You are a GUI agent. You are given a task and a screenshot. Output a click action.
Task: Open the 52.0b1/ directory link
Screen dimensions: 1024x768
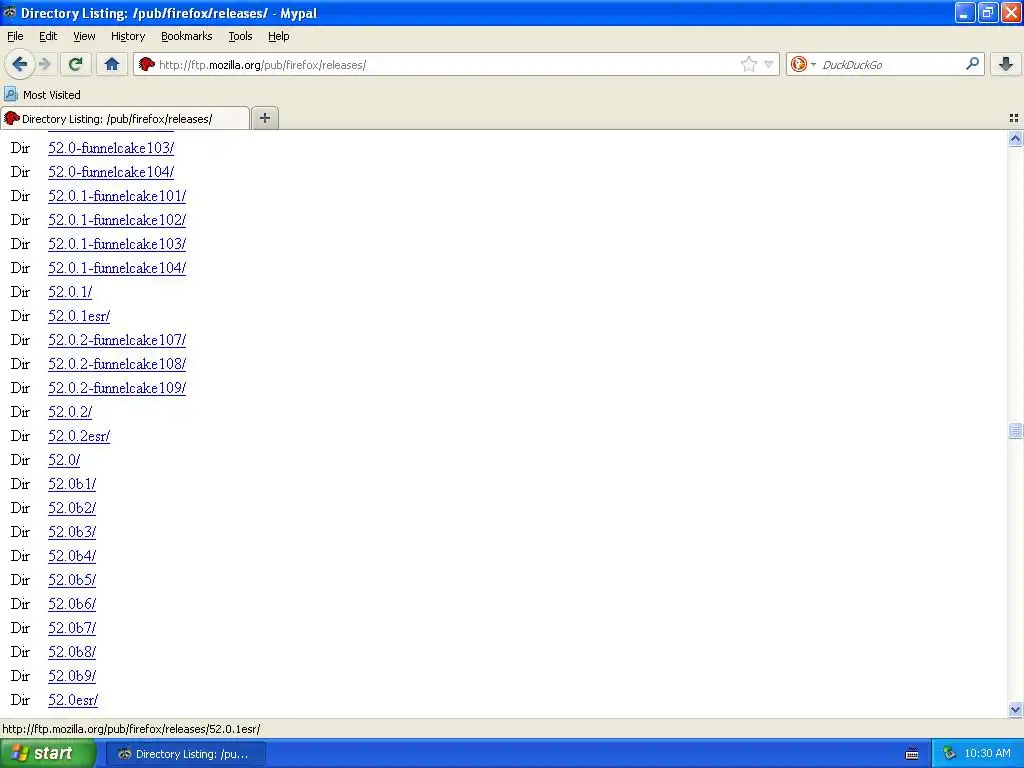pos(72,484)
